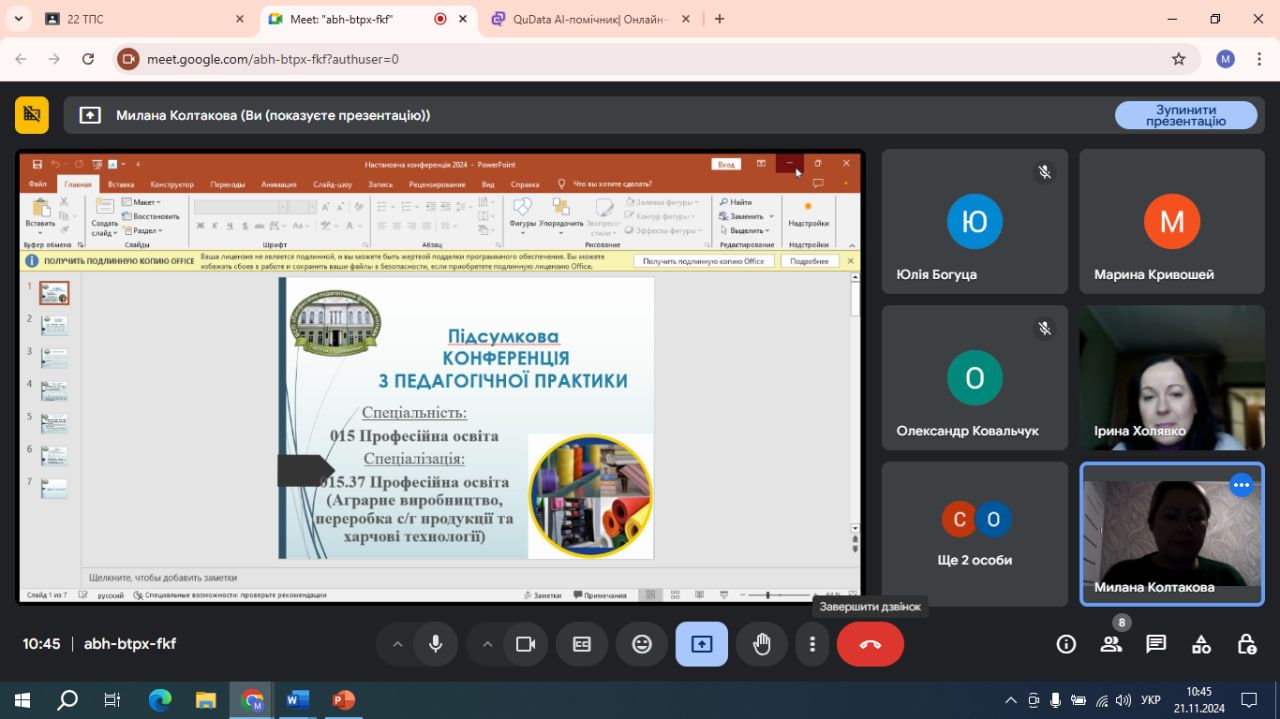This screenshot has width=1280, height=719.
Task: Show the participants list icon
Action: (1111, 644)
